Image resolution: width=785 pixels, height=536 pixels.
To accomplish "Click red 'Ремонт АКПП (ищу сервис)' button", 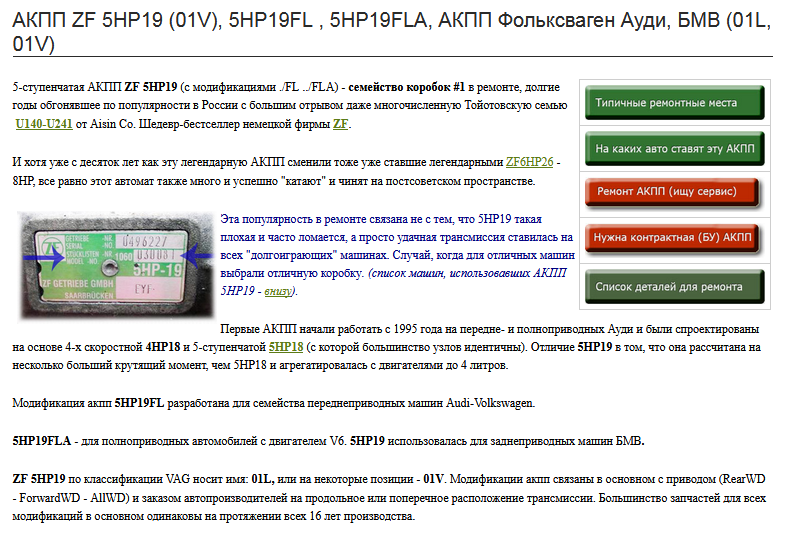I will (x=672, y=192).
